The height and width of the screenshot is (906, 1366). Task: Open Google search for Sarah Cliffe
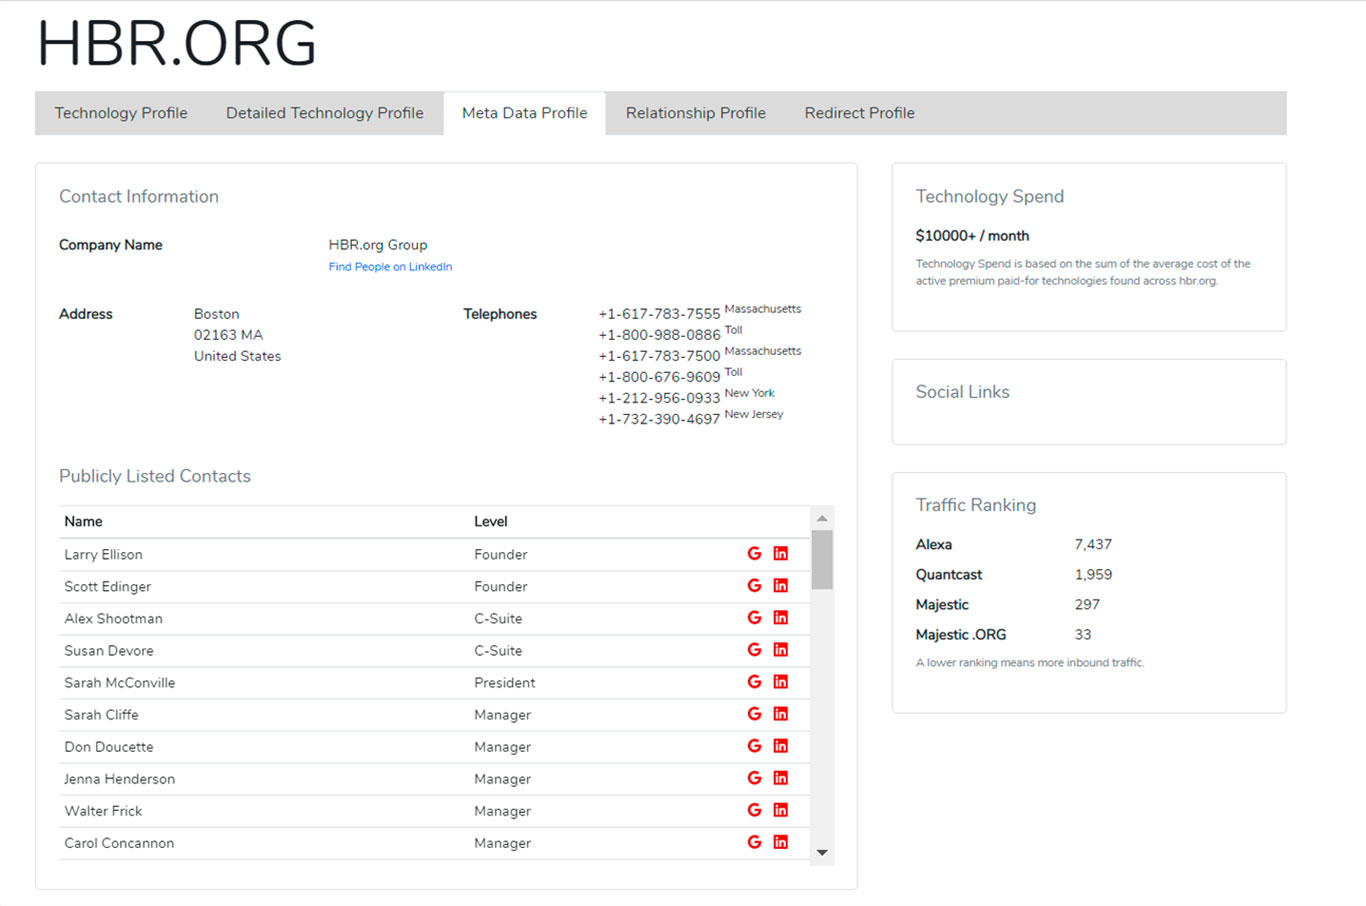click(754, 714)
